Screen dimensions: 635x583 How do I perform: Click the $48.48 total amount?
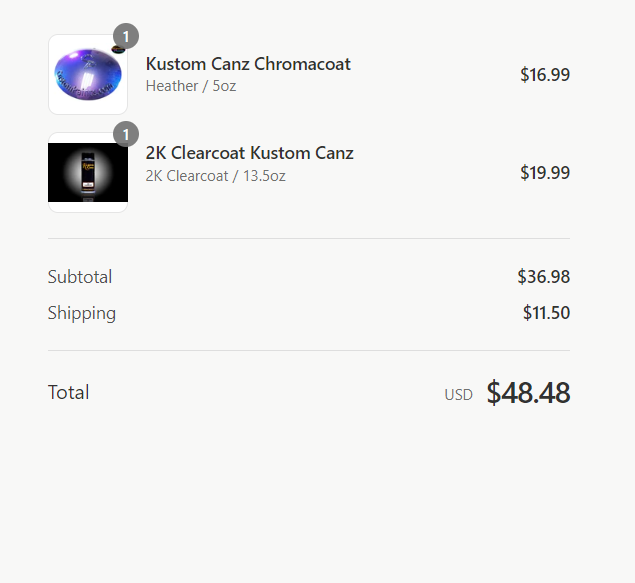[528, 393]
